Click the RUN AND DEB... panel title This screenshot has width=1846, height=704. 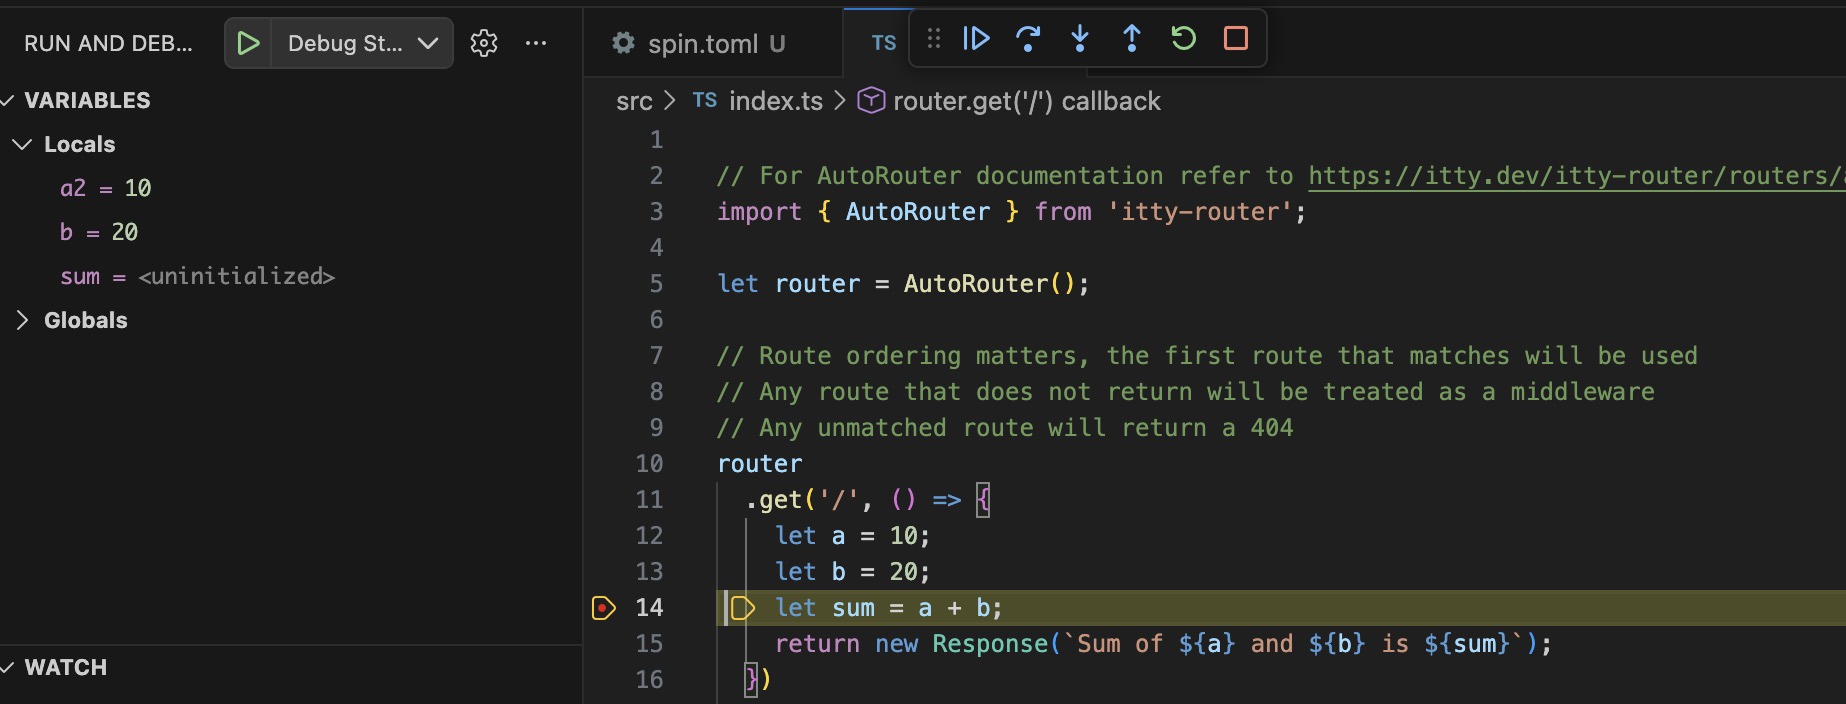pos(108,43)
